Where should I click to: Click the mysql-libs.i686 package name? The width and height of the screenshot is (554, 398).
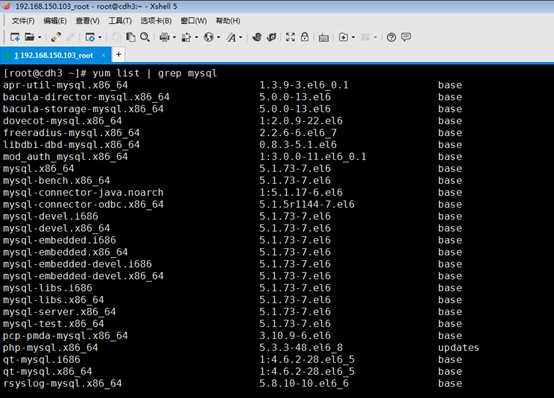tap(48, 288)
